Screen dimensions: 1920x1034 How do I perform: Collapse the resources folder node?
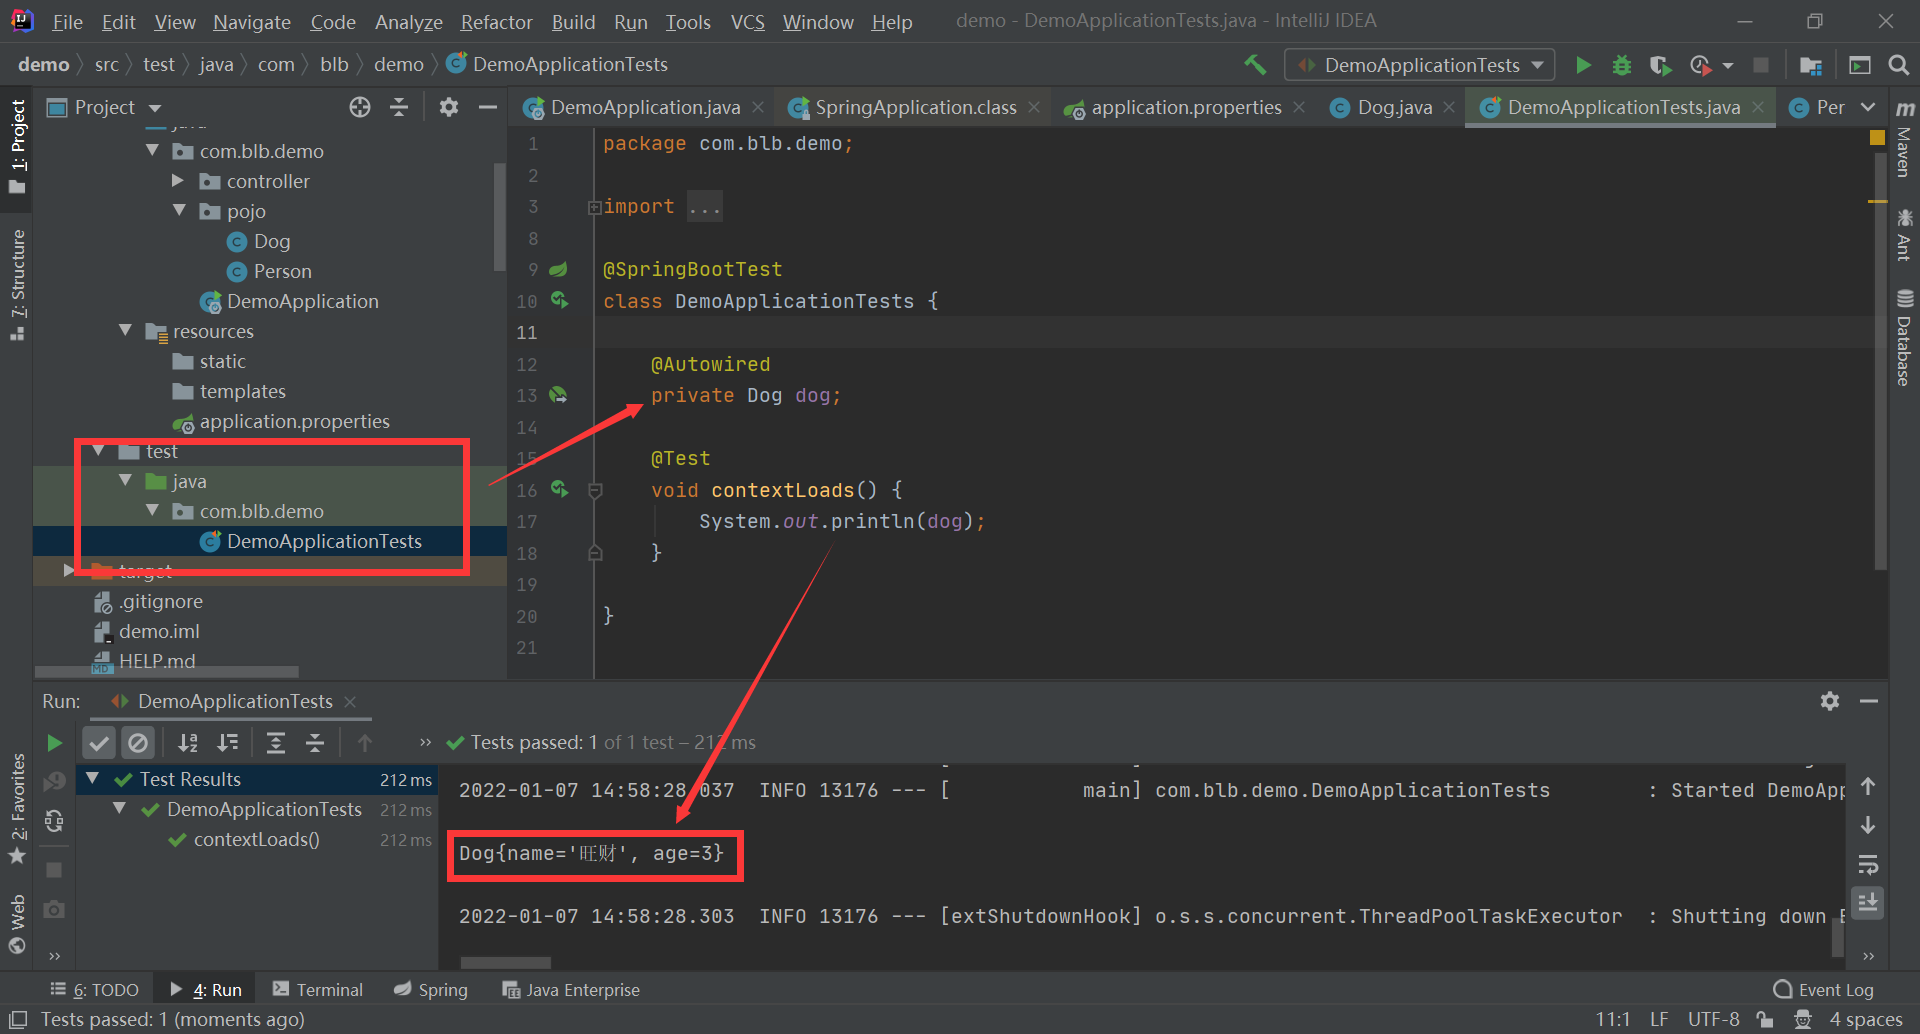[125, 330]
